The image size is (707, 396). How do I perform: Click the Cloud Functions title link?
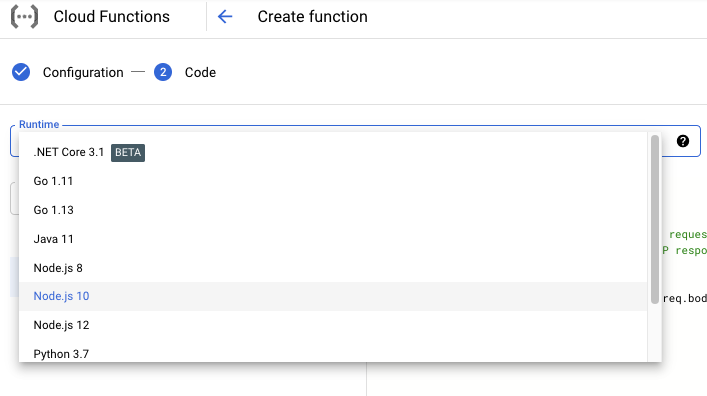coord(111,17)
